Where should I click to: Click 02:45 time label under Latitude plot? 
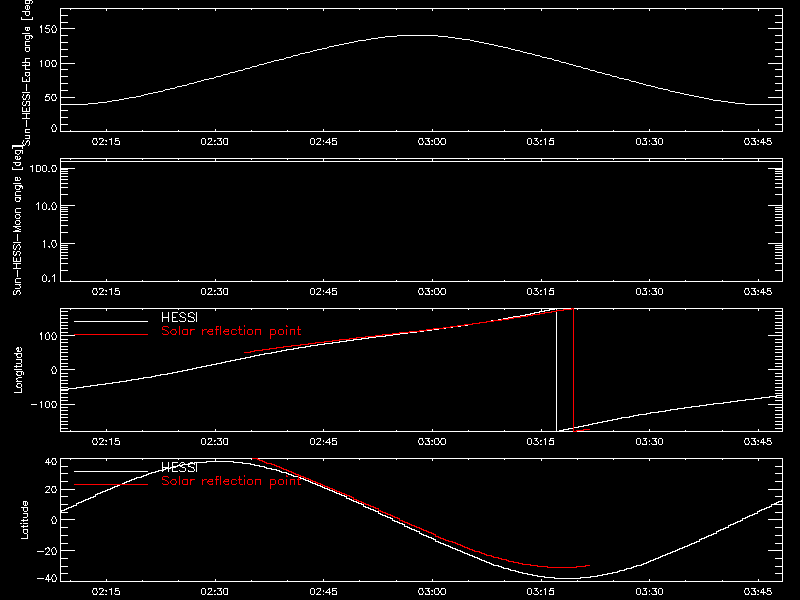click(323, 592)
